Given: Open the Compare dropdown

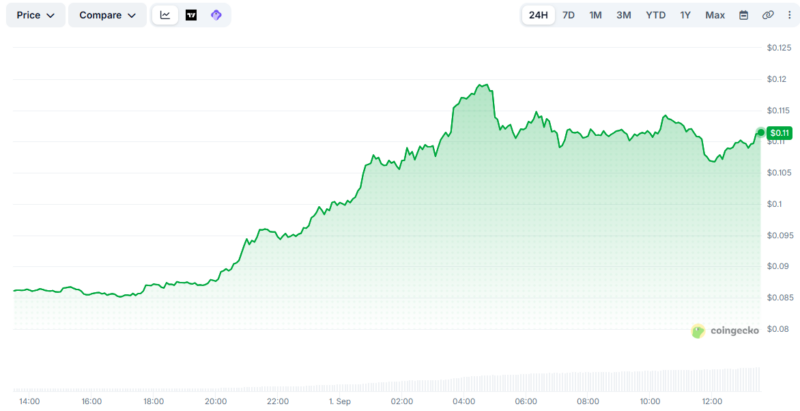Looking at the screenshot, I should (107, 15).
